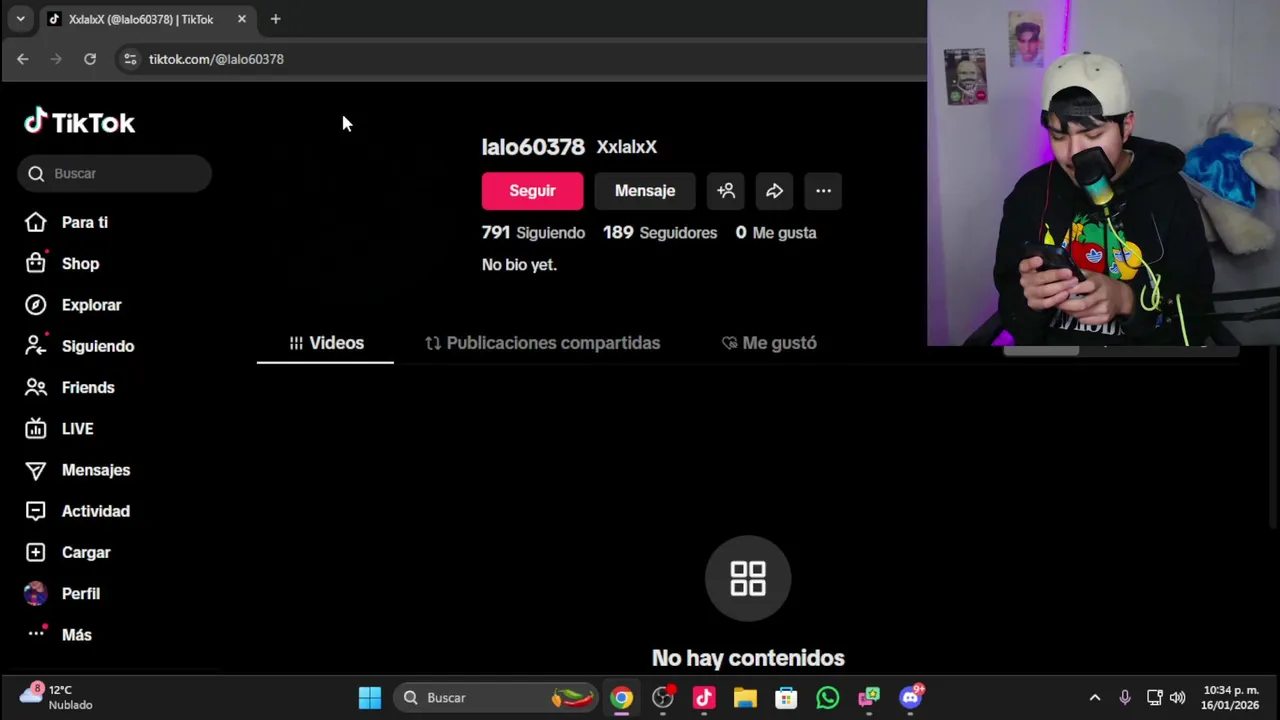Click the webcam overlay scrollbar thumb
Screen dimensions: 1280x720
(x=1041, y=350)
